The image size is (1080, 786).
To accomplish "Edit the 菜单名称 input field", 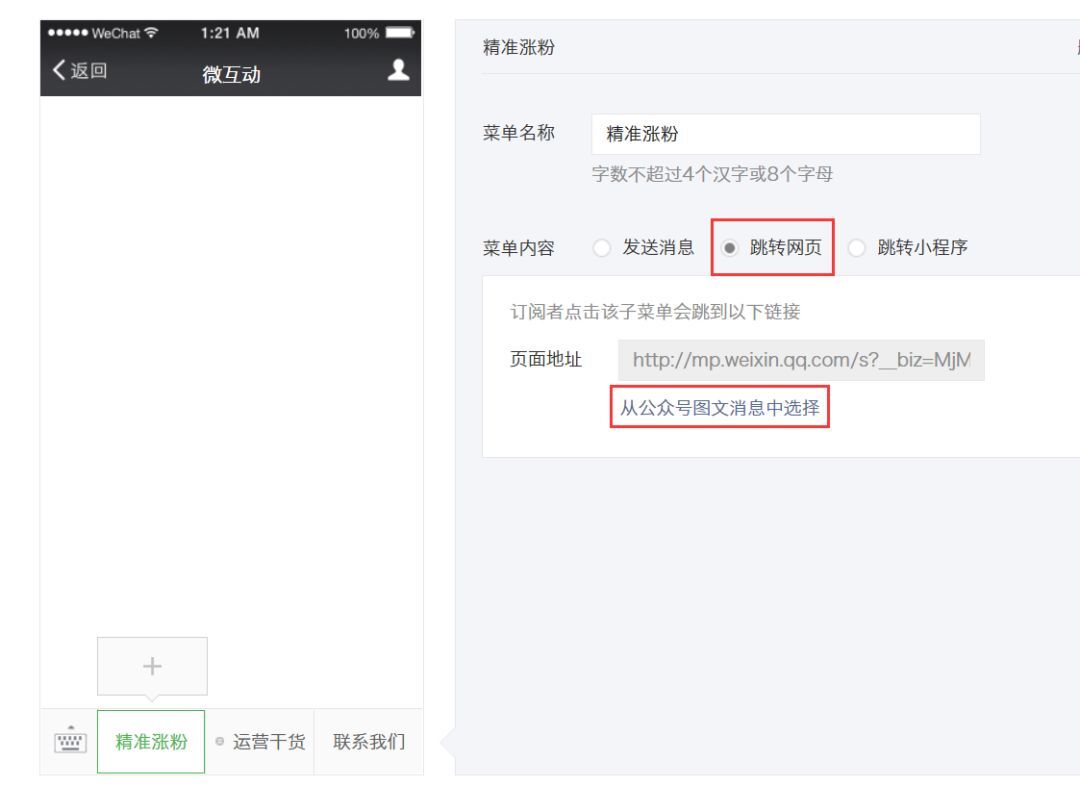I will pyautogui.click(x=786, y=134).
